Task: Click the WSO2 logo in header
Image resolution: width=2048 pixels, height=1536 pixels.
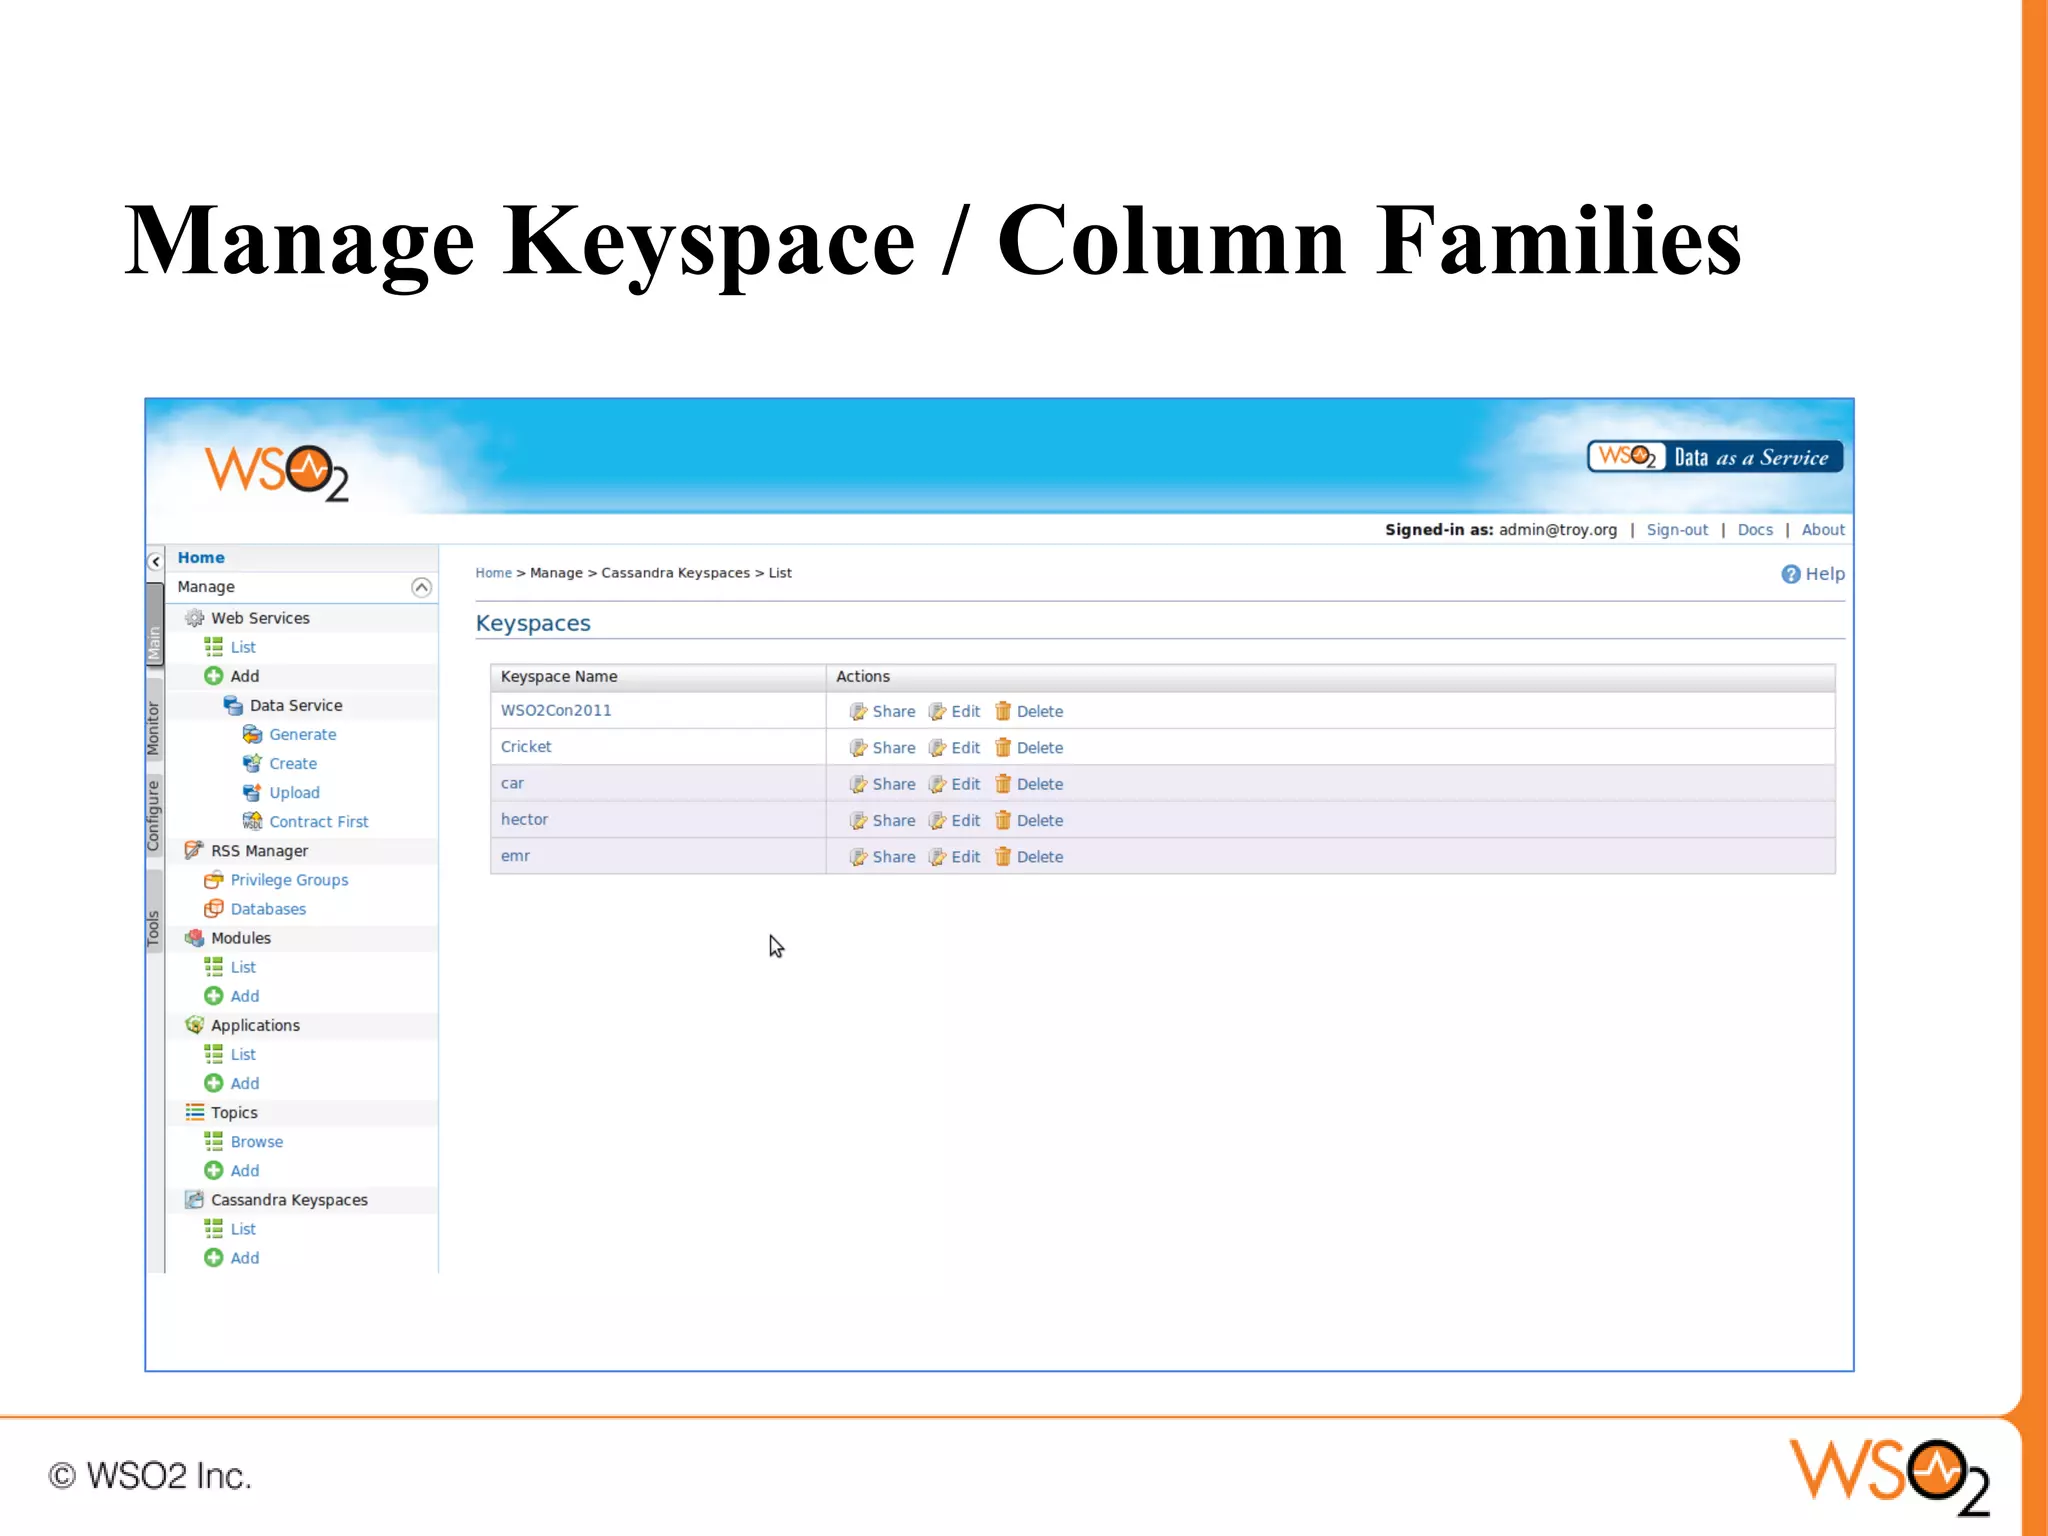Action: (x=277, y=473)
